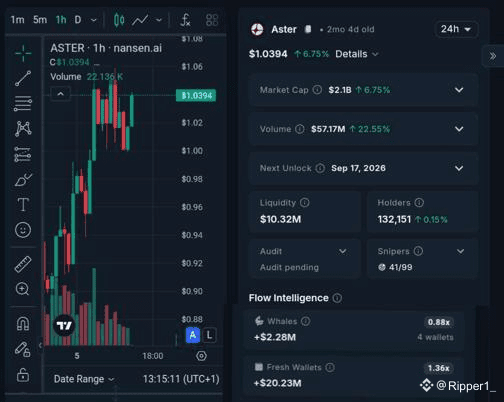
Task: Open the Date Range menu
Action: (84, 379)
